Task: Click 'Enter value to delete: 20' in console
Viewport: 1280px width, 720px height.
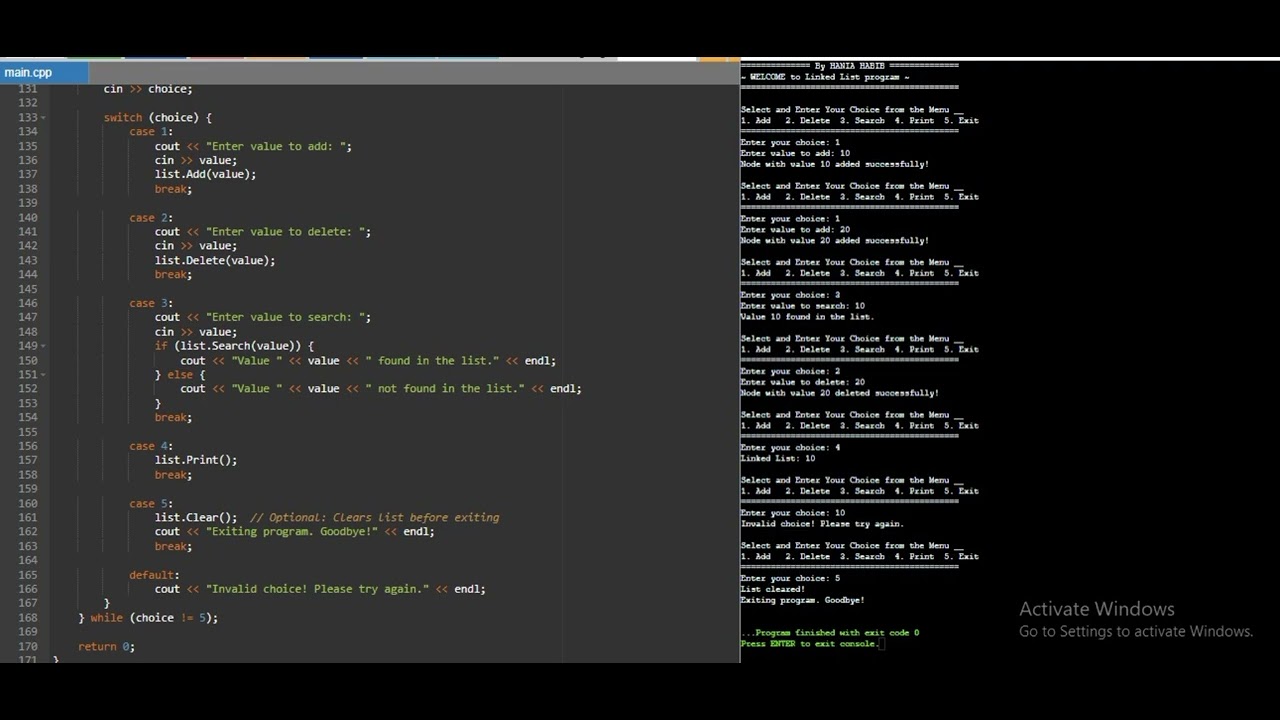Action: [803, 382]
